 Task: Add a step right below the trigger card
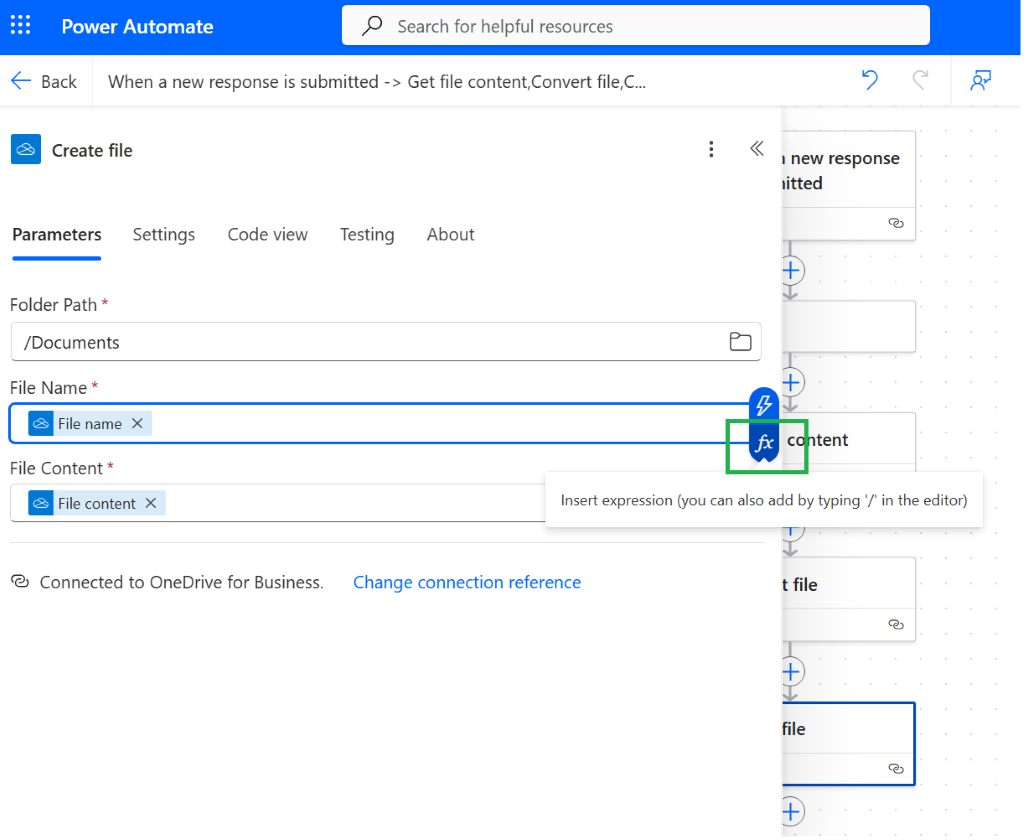(x=791, y=270)
